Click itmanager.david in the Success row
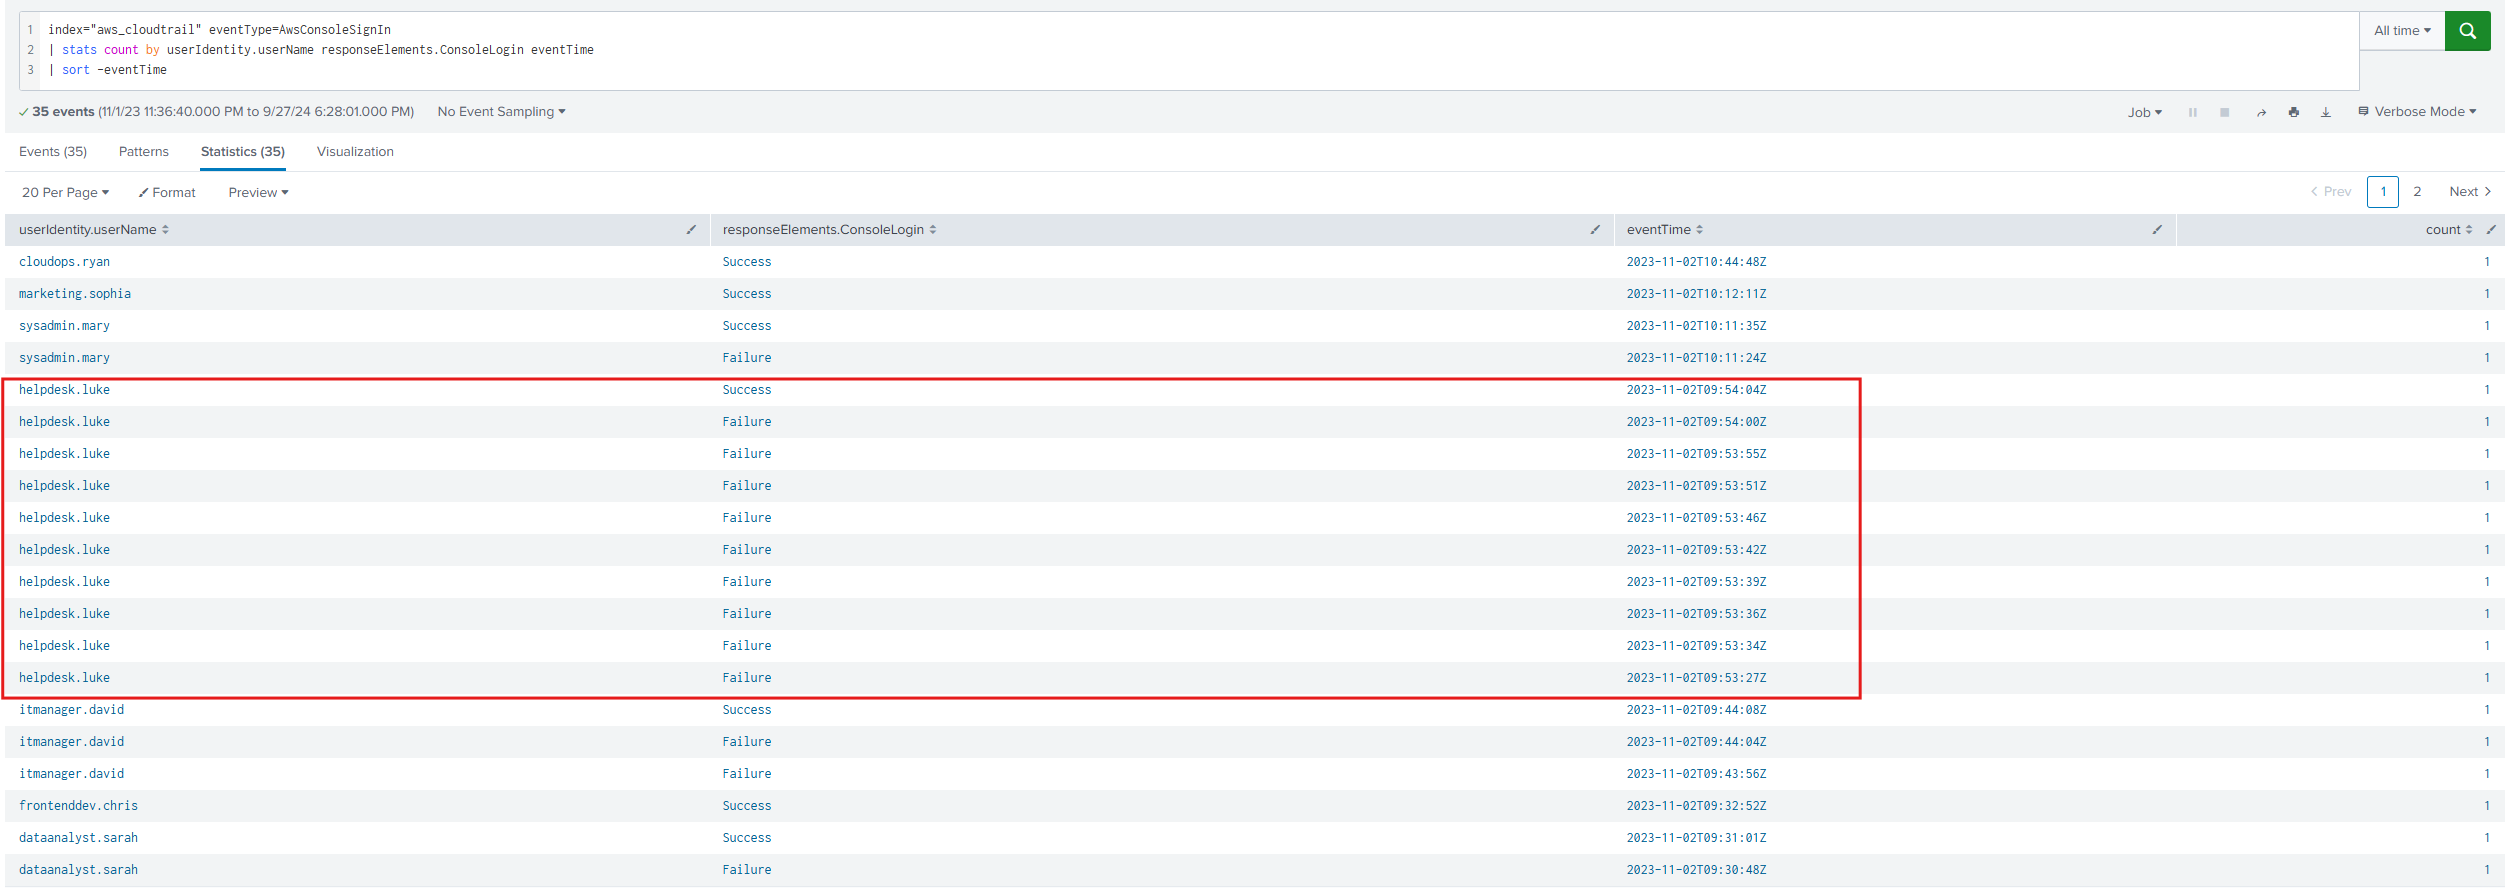The image size is (2505, 891). [x=71, y=710]
